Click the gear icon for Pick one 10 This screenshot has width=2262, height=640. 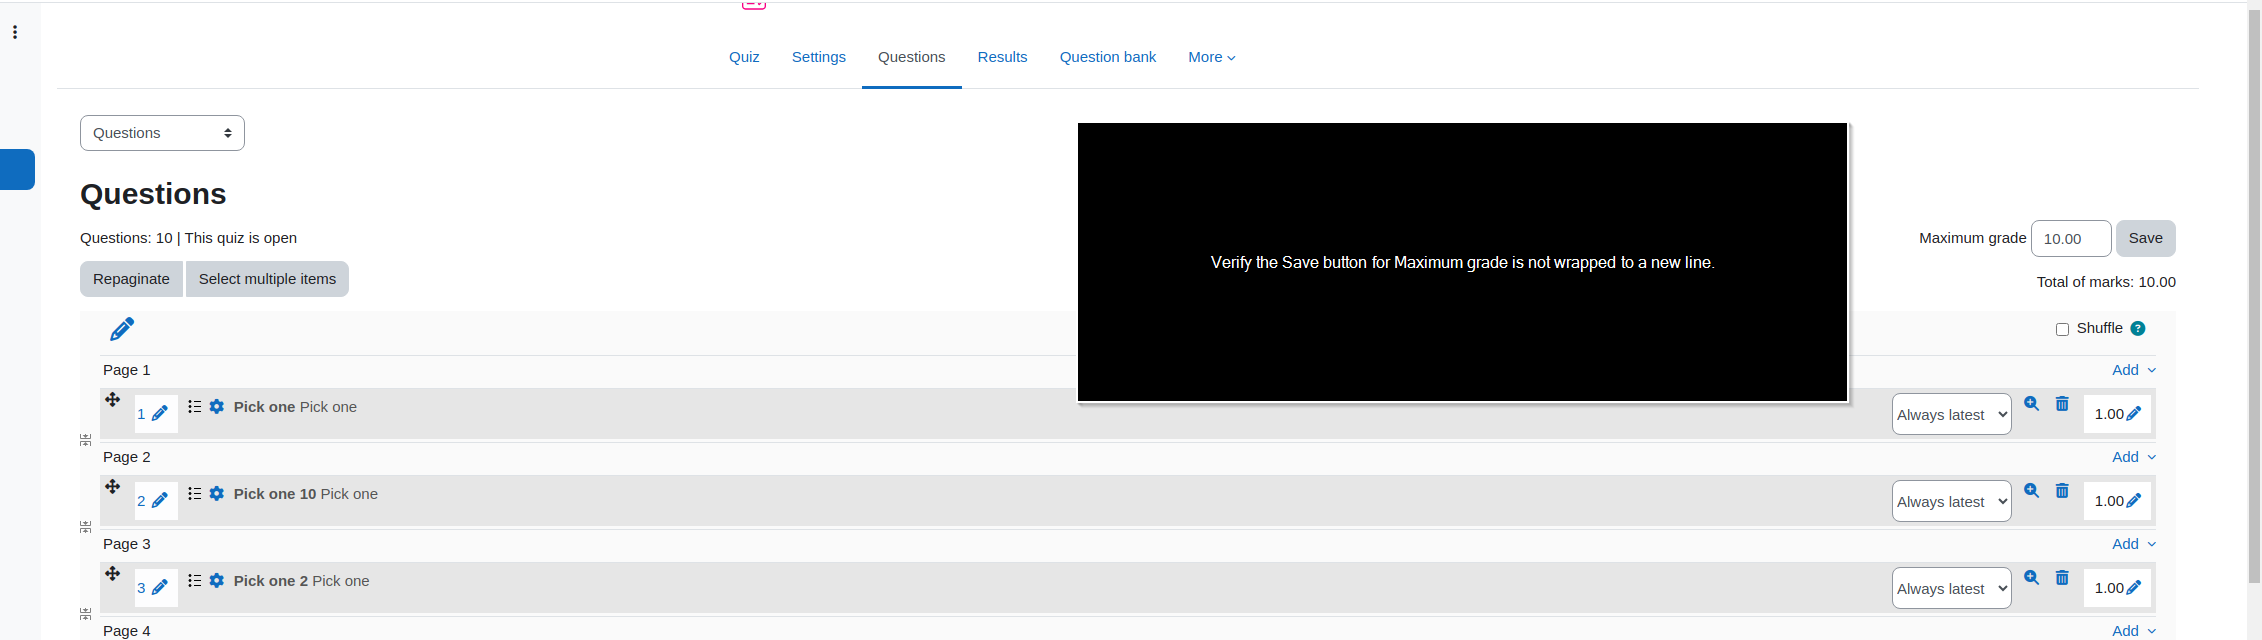[x=217, y=494]
